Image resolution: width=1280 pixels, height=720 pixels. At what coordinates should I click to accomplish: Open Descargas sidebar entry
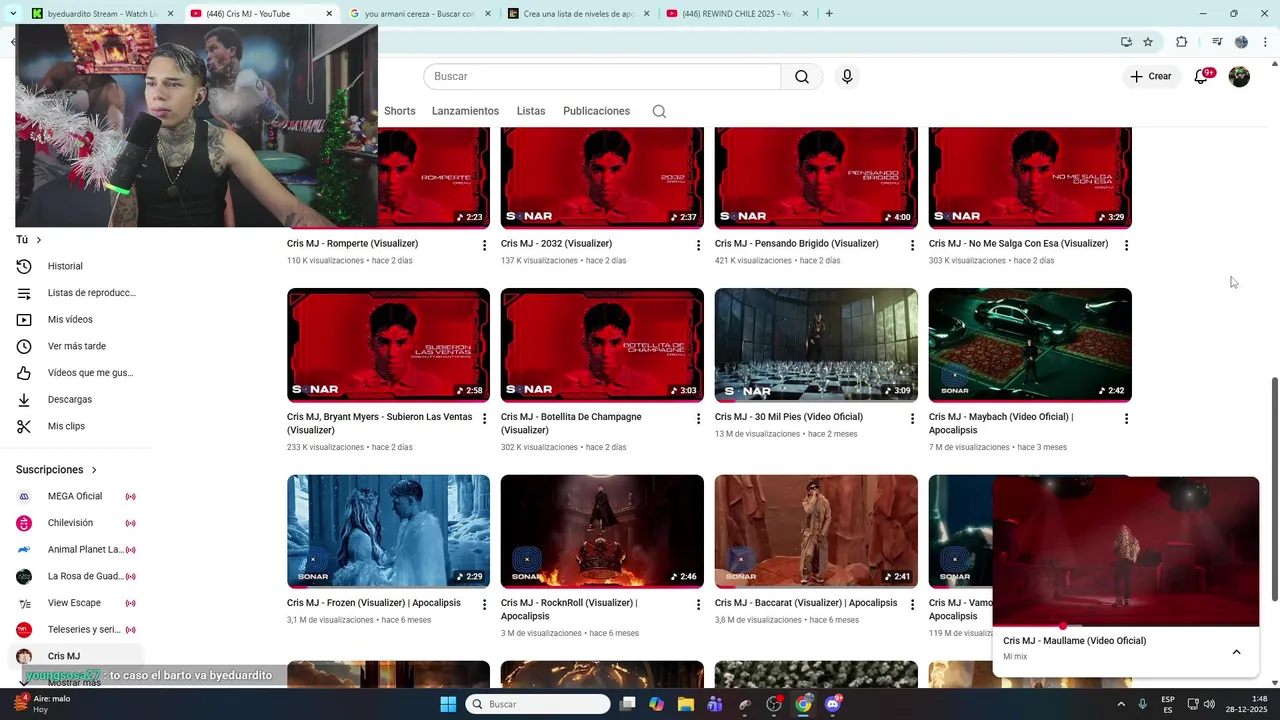tap(78, 399)
